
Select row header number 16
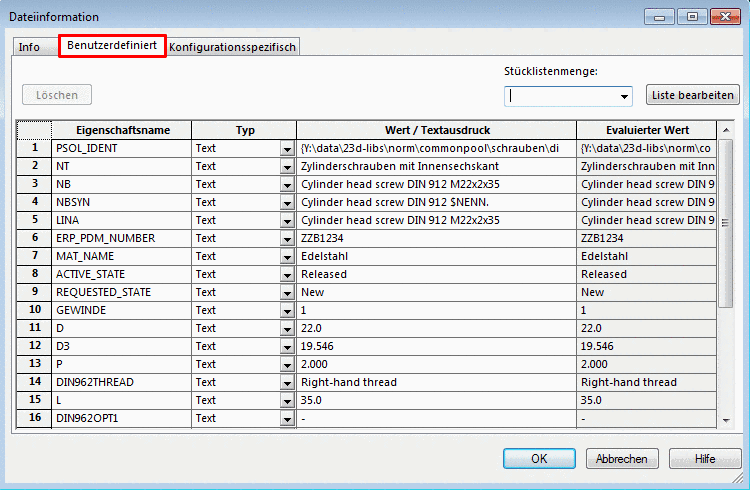pyautogui.click(x=34, y=418)
